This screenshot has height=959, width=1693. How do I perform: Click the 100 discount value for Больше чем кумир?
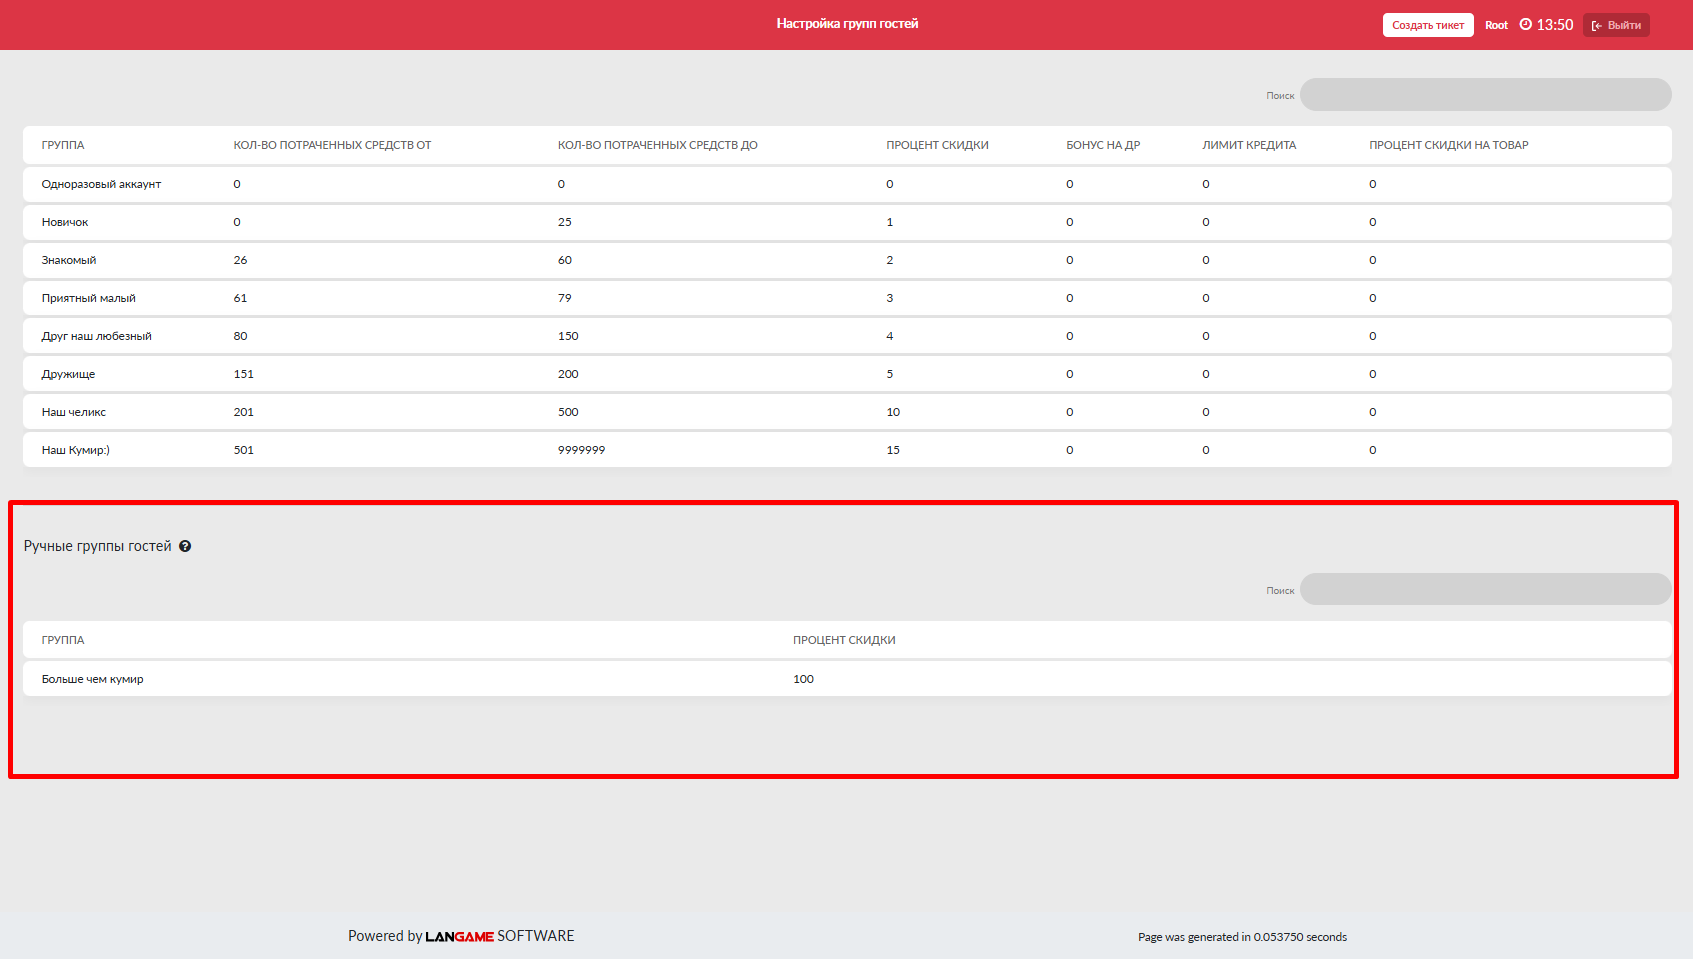point(803,679)
